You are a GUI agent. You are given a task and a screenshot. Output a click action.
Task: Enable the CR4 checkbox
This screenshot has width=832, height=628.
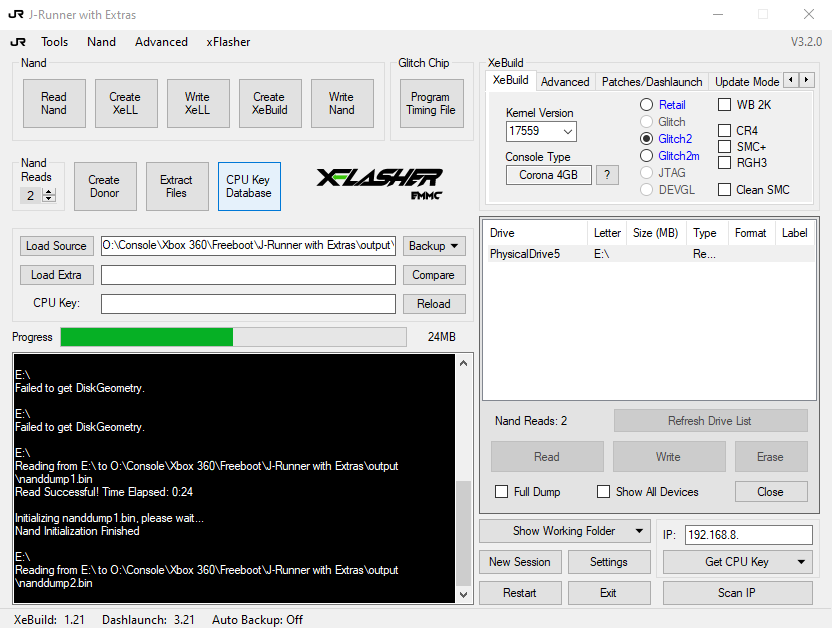point(724,130)
